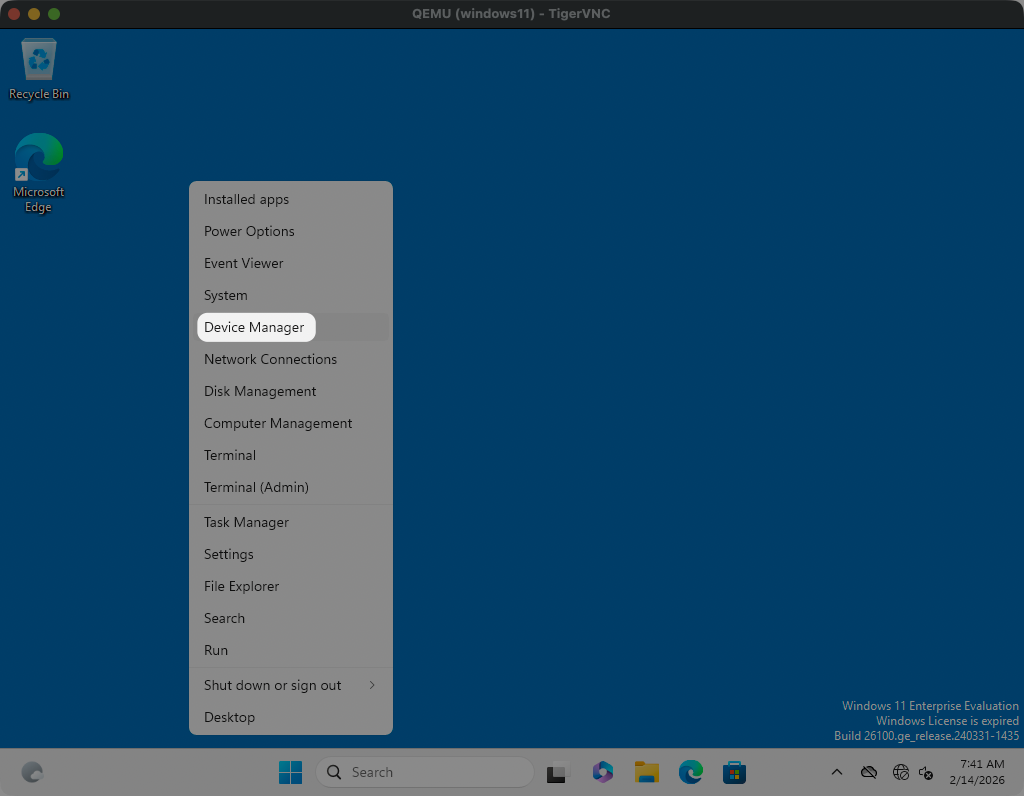Select Network Connections menu item

[270, 359]
